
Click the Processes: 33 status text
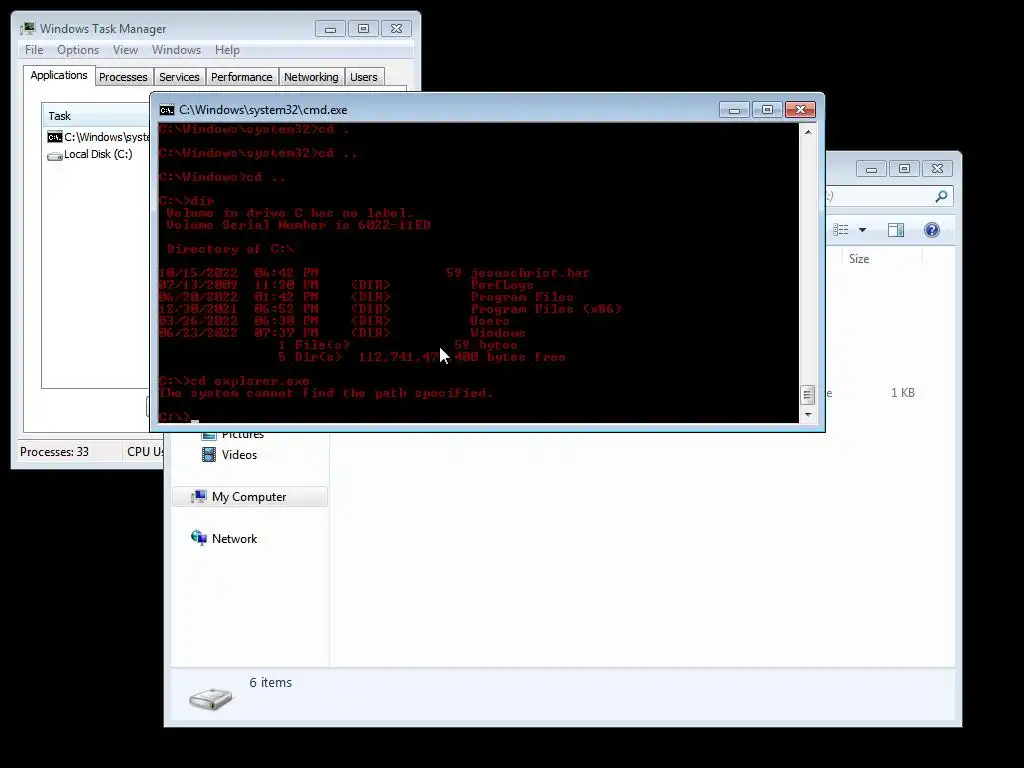(x=54, y=452)
